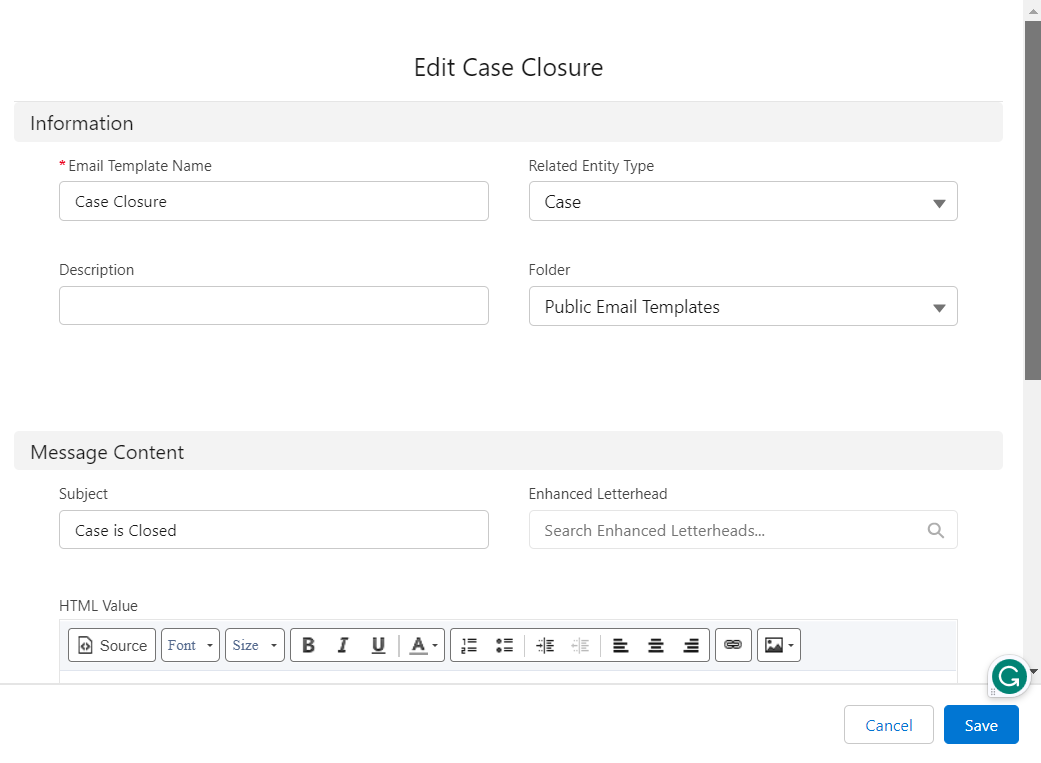Click the HTML Value label
This screenshot has height=763, width=1041.
tap(98, 606)
